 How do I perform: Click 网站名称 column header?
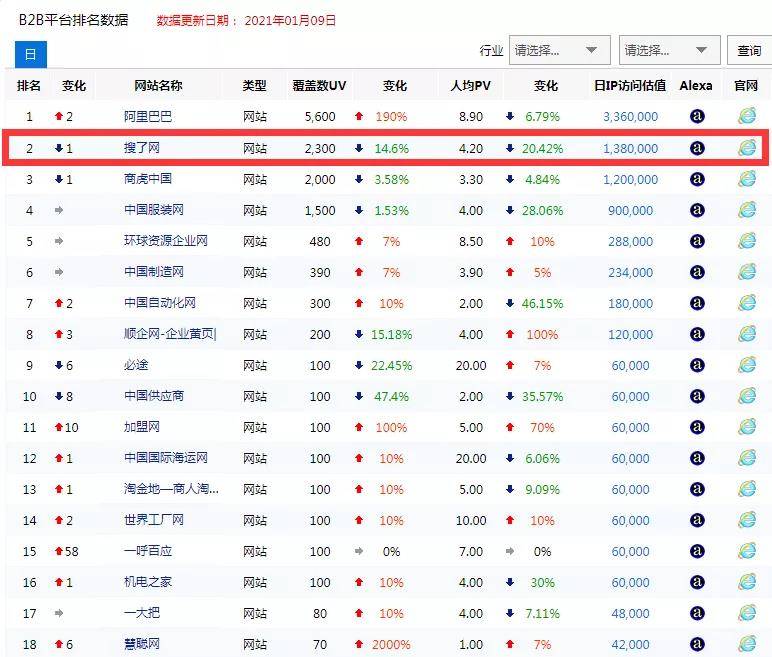click(159, 86)
